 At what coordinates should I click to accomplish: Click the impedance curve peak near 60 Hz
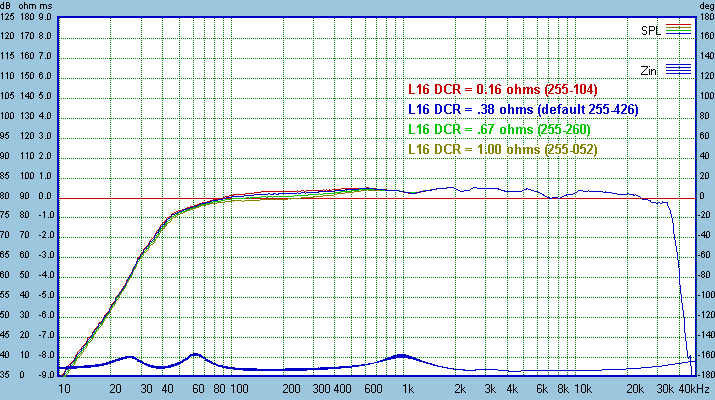[x=196, y=353]
